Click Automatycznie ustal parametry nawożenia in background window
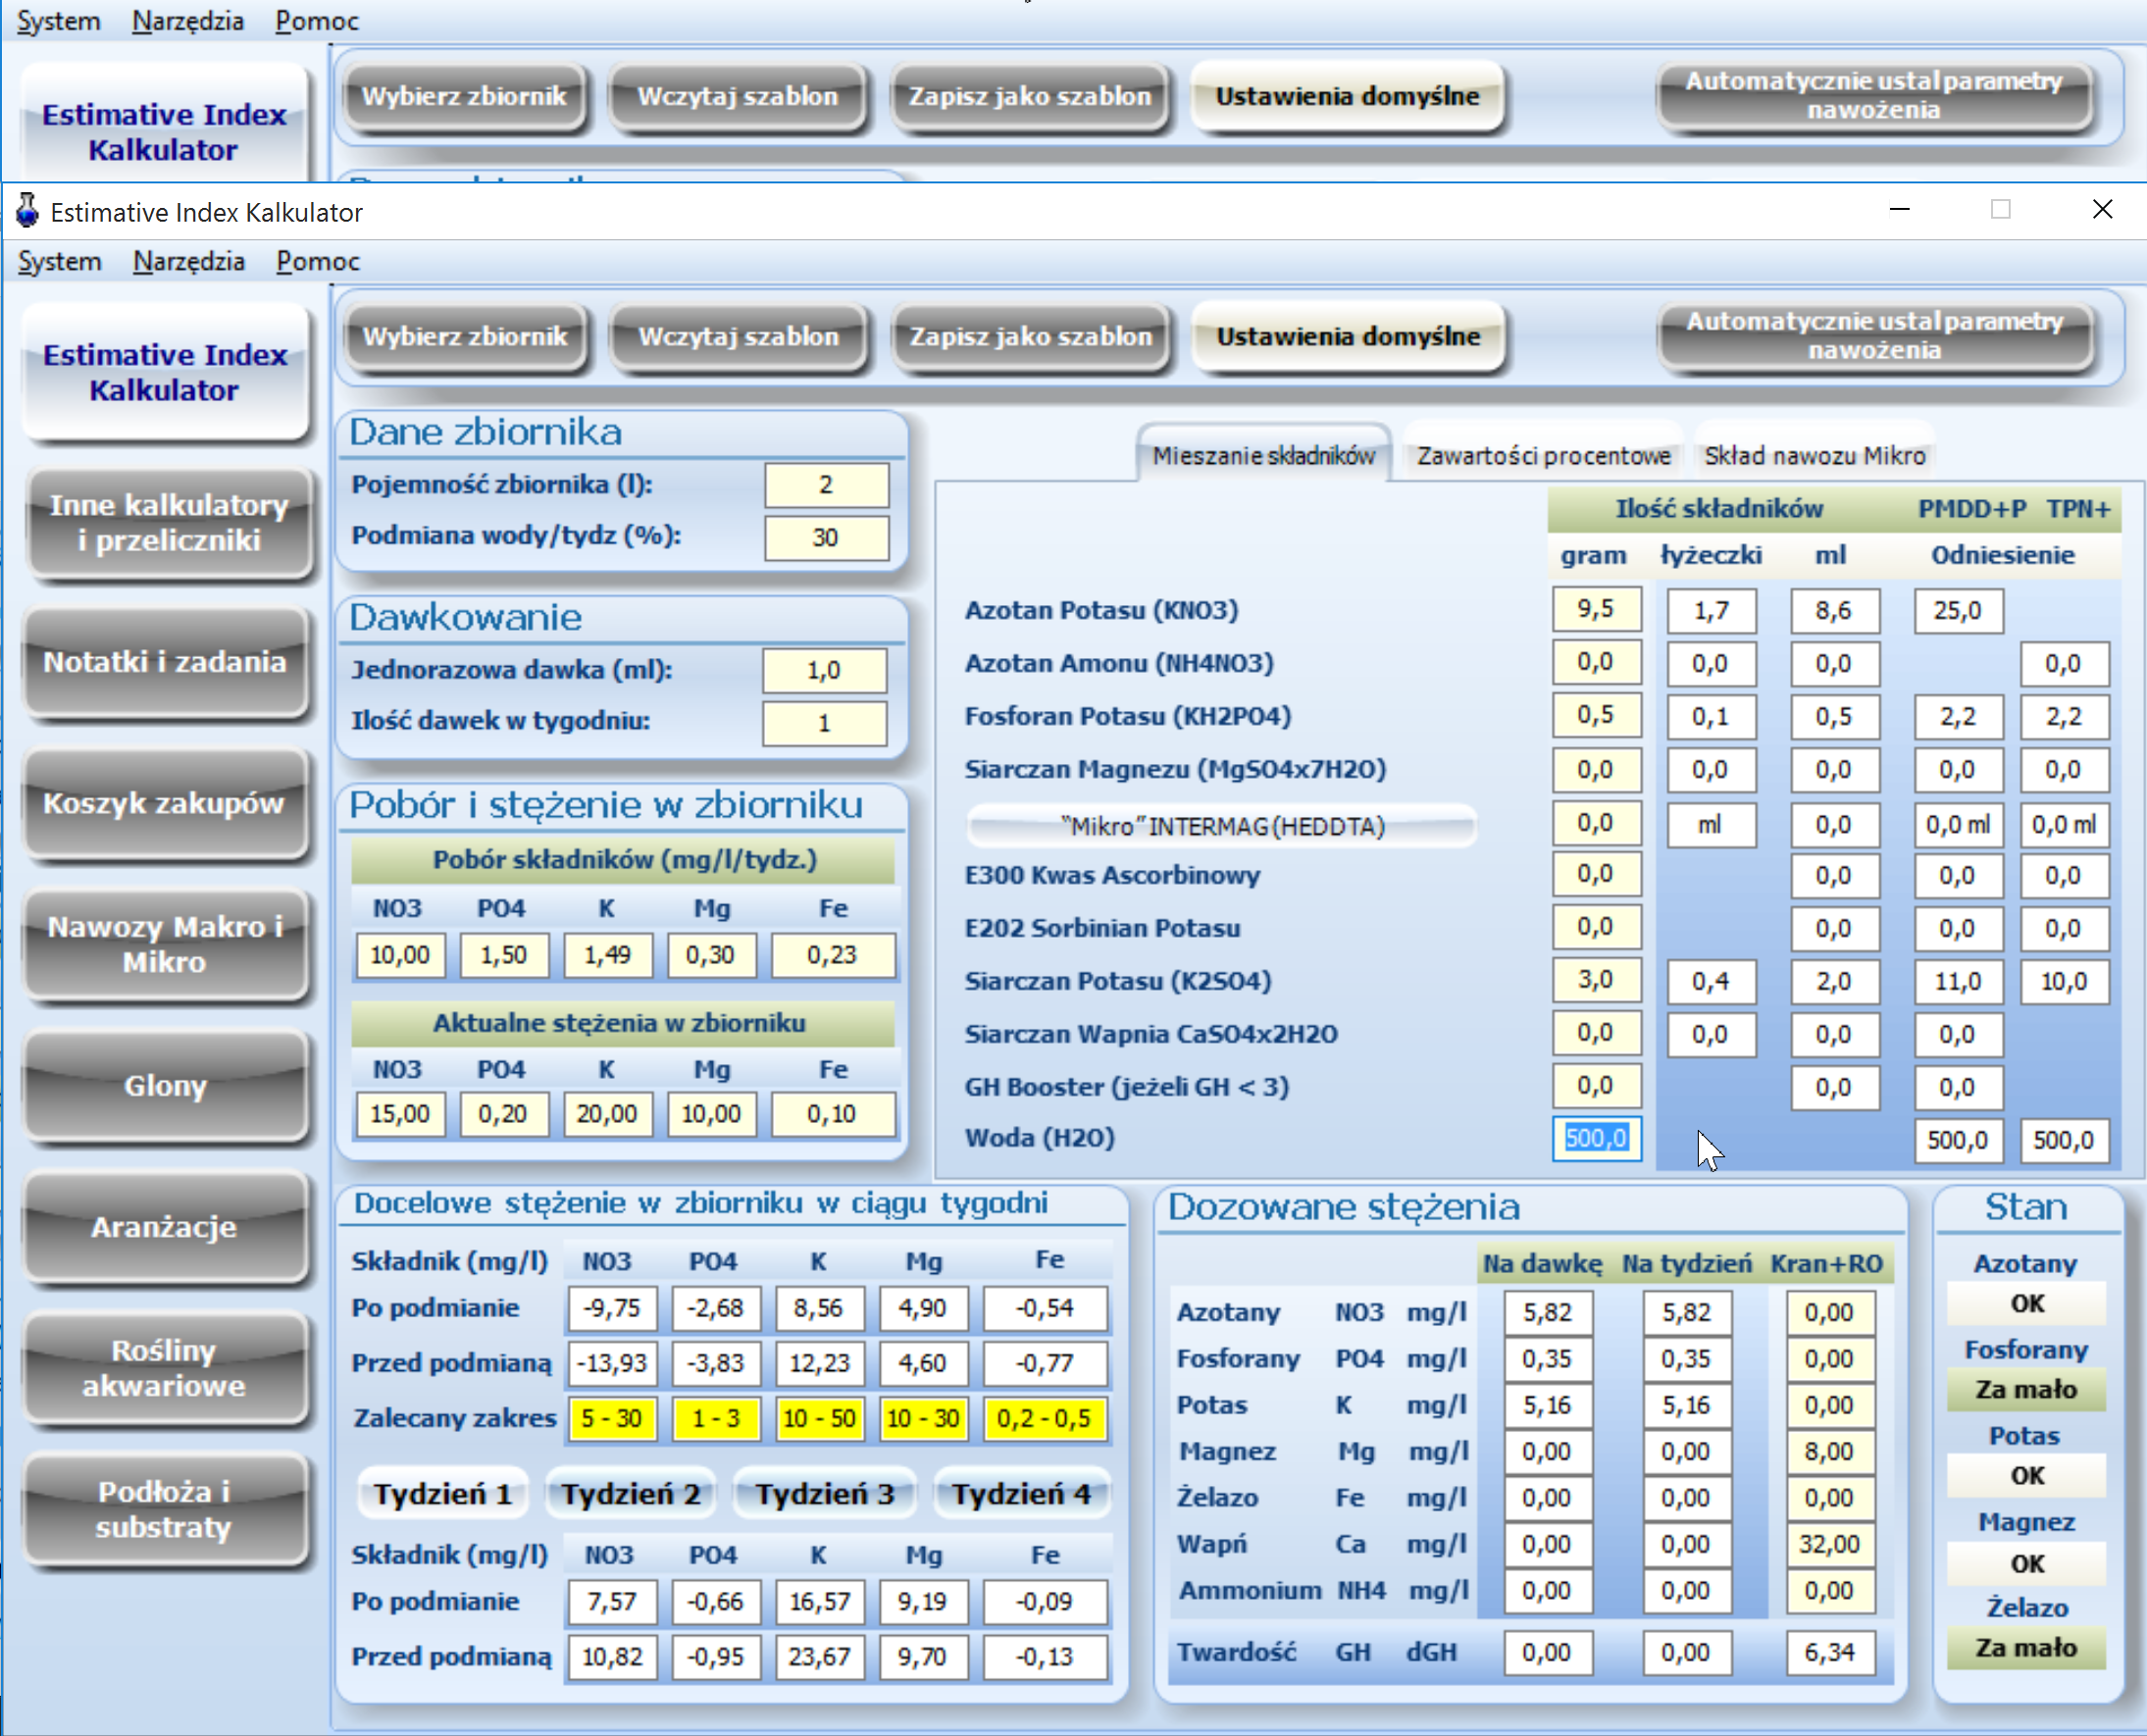Viewport: 2147px width, 1736px height. [x=1874, y=96]
